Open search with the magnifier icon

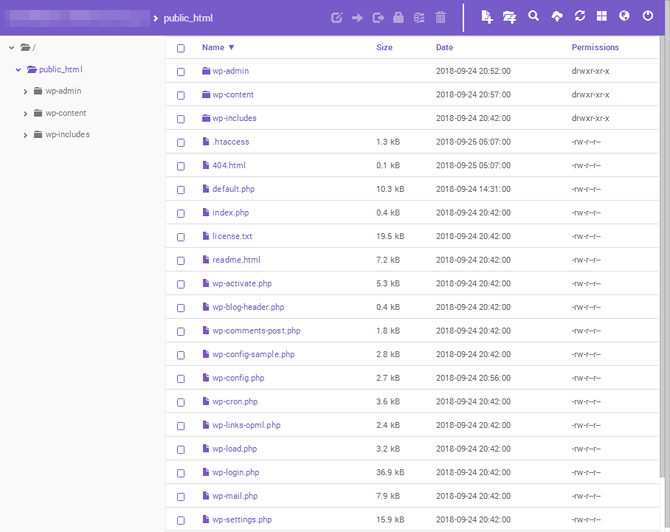[533, 16]
